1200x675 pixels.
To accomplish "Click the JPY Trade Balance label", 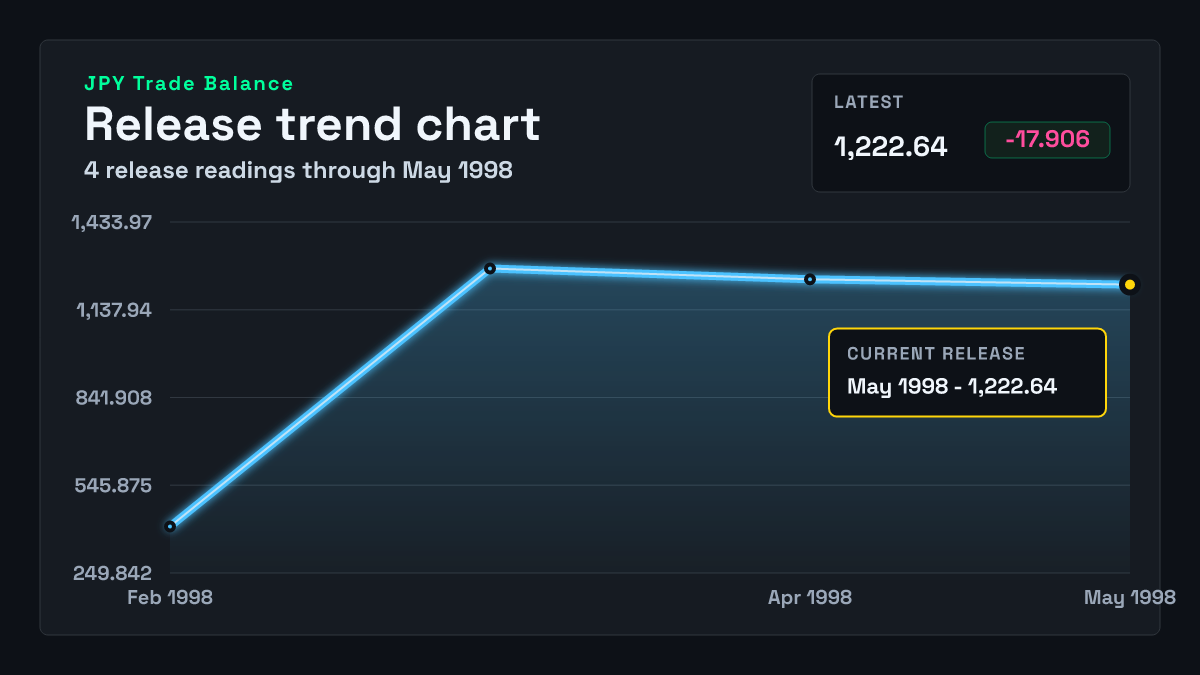I will click(x=189, y=84).
